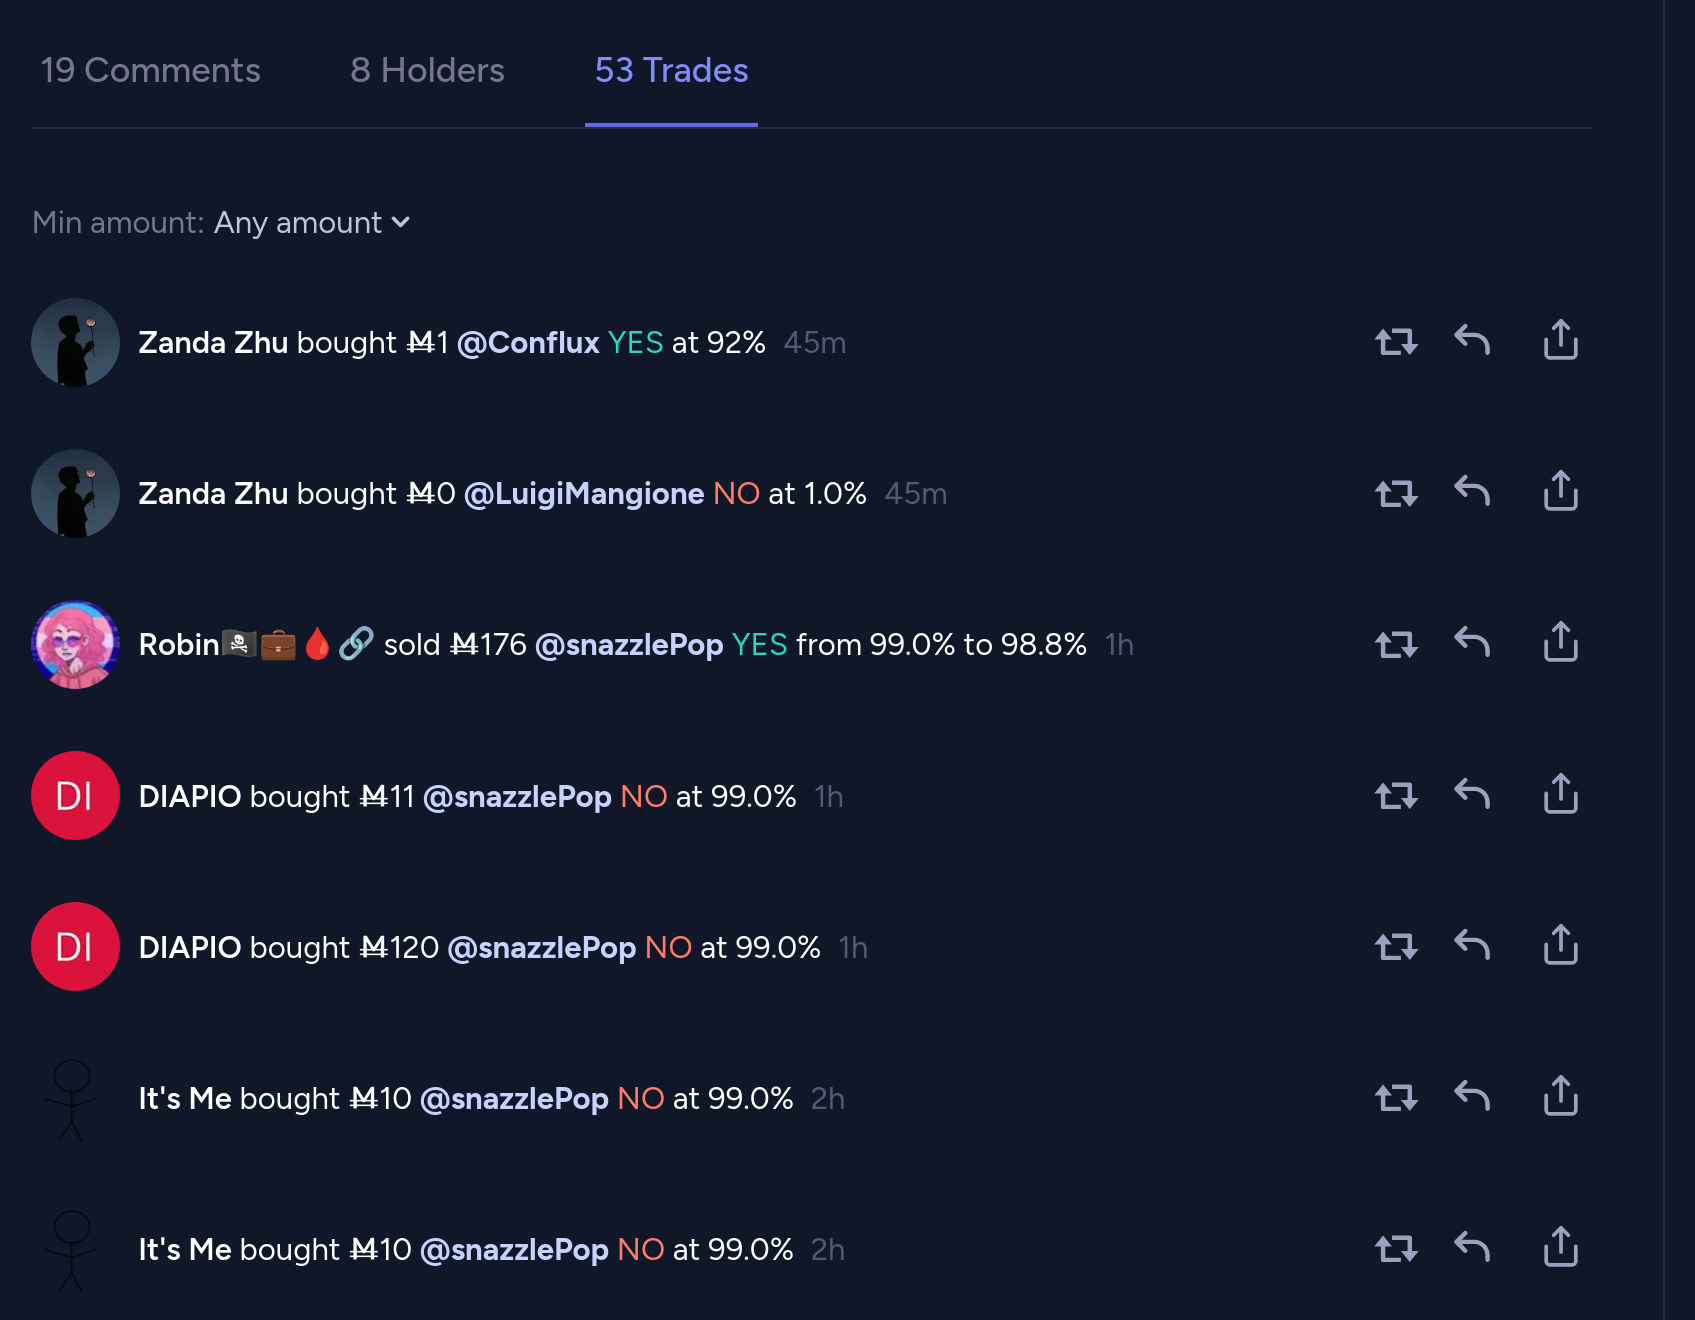This screenshot has height=1320, width=1695.
Task: Share DIAPIO's Ṁ11 trade
Action: click(1560, 795)
